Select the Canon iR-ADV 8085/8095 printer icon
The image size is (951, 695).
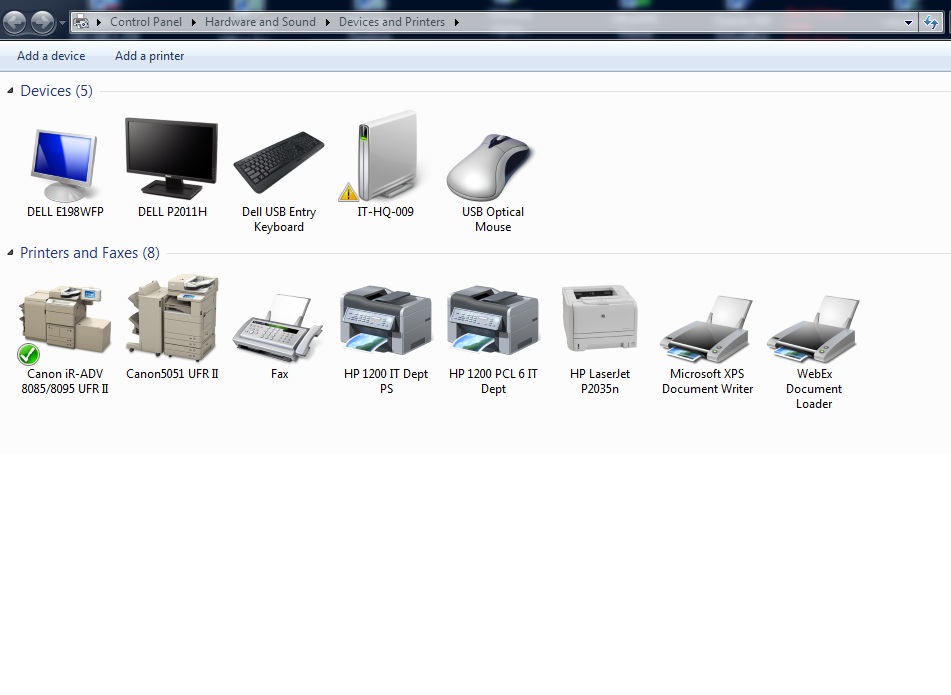[x=66, y=319]
